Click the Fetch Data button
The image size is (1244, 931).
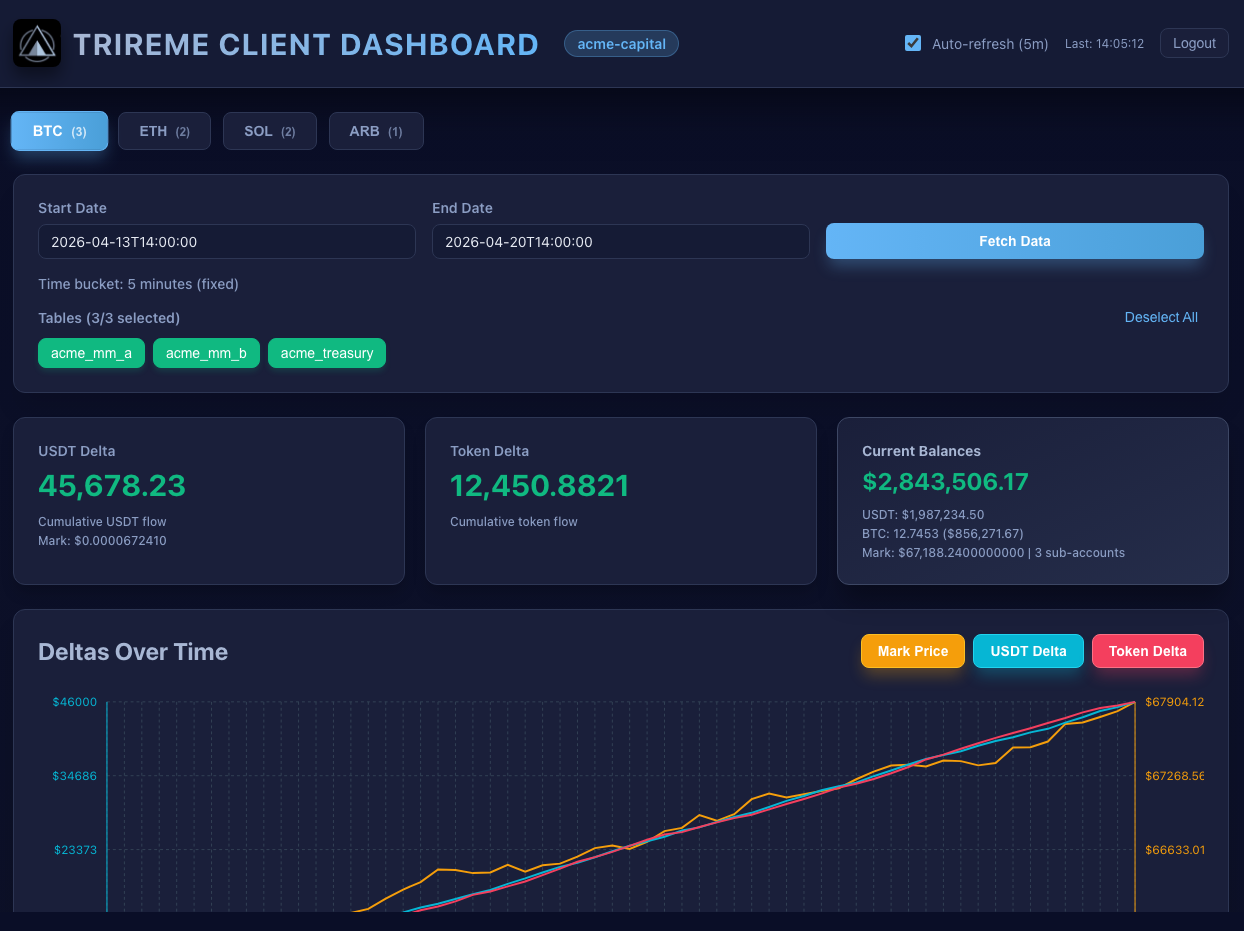(x=1014, y=241)
